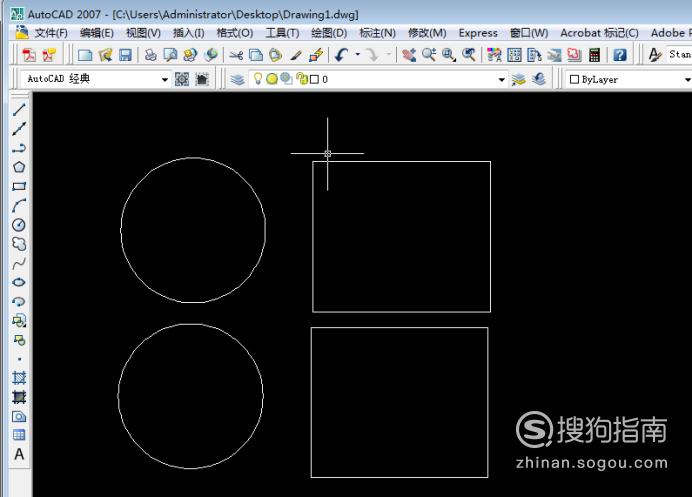Click the Plot print icon

150,55
